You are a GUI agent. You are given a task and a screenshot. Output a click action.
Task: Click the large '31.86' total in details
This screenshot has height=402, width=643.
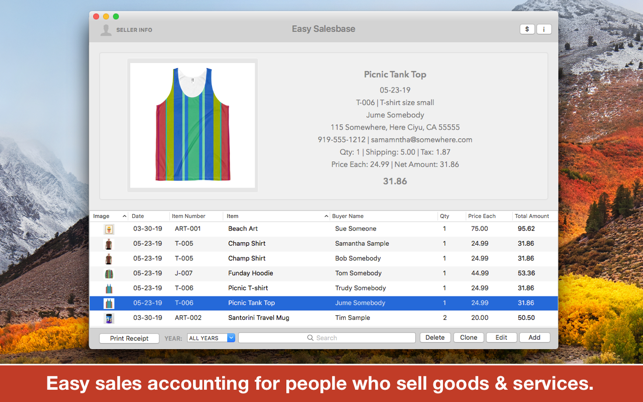pos(395,181)
